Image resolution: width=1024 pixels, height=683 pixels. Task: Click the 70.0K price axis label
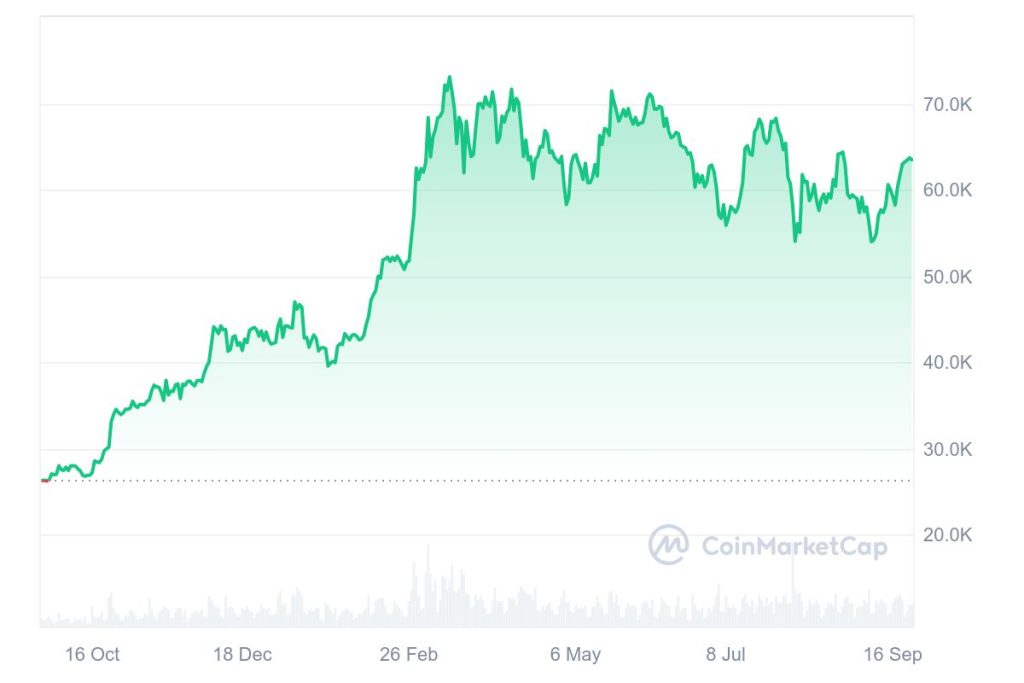pos(948,104)
